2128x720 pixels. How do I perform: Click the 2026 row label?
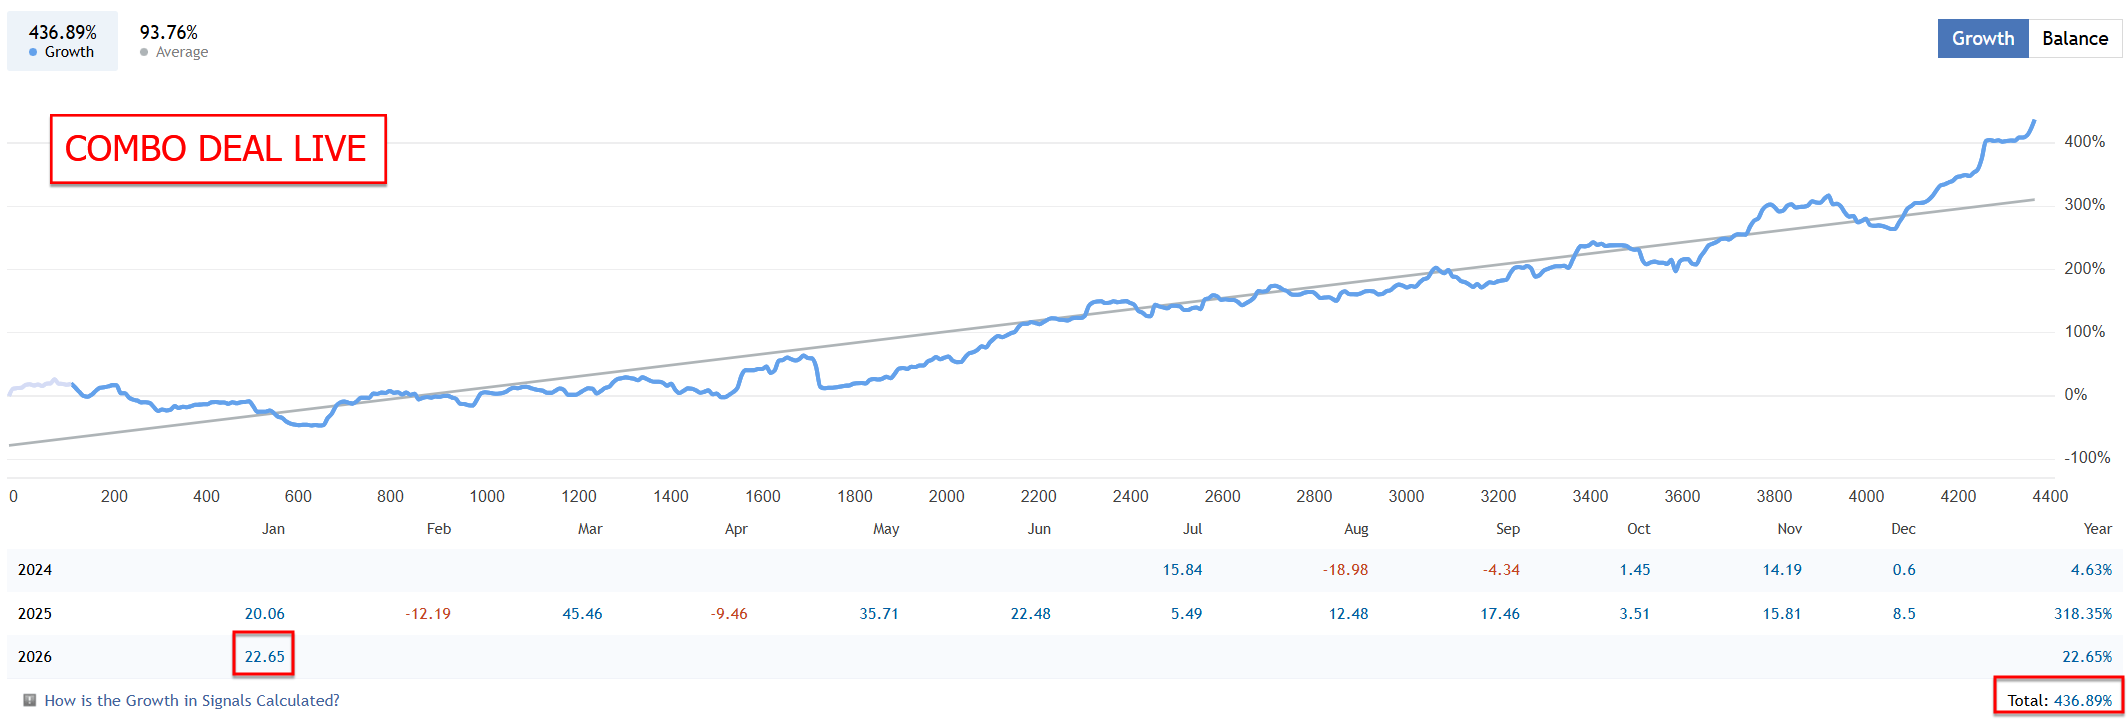point(35,656)
